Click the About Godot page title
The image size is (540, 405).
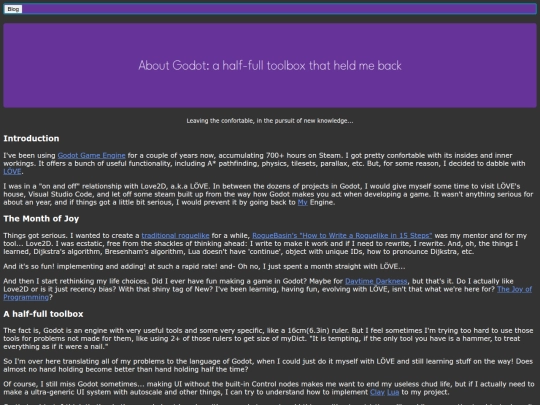270,65
